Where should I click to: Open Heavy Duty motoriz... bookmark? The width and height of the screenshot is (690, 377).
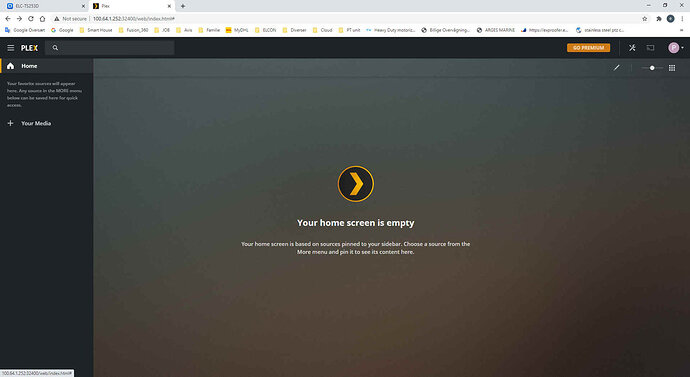click(x=390, y=30)
